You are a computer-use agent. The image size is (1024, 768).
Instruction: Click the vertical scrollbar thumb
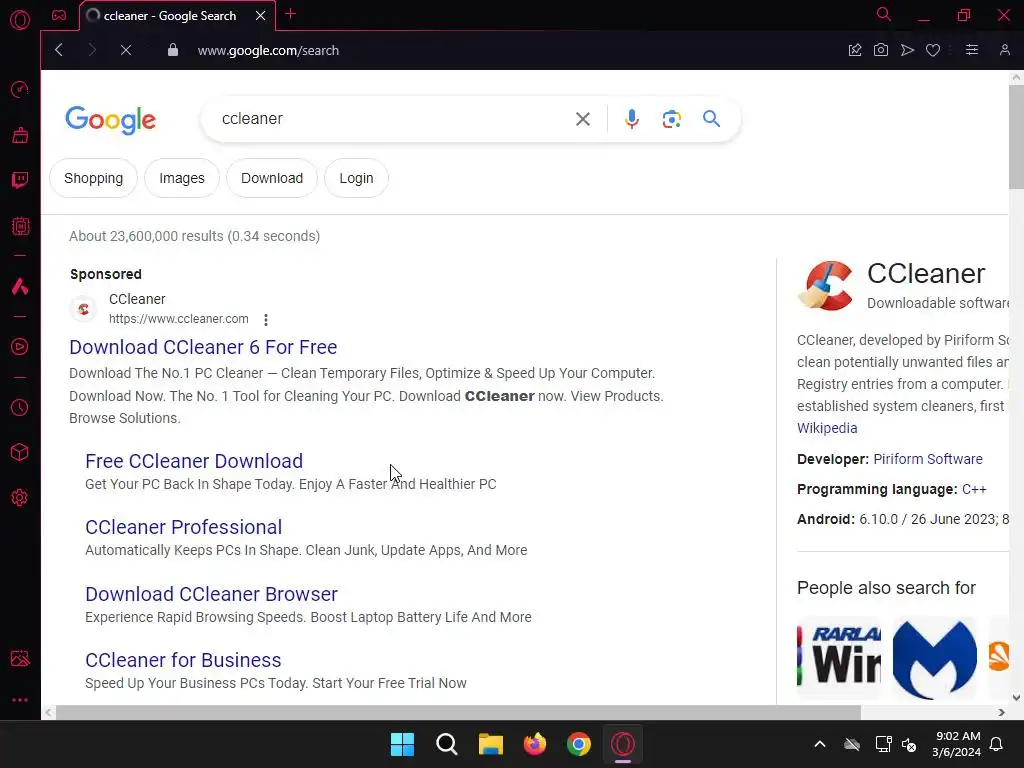click(1016, 136)
